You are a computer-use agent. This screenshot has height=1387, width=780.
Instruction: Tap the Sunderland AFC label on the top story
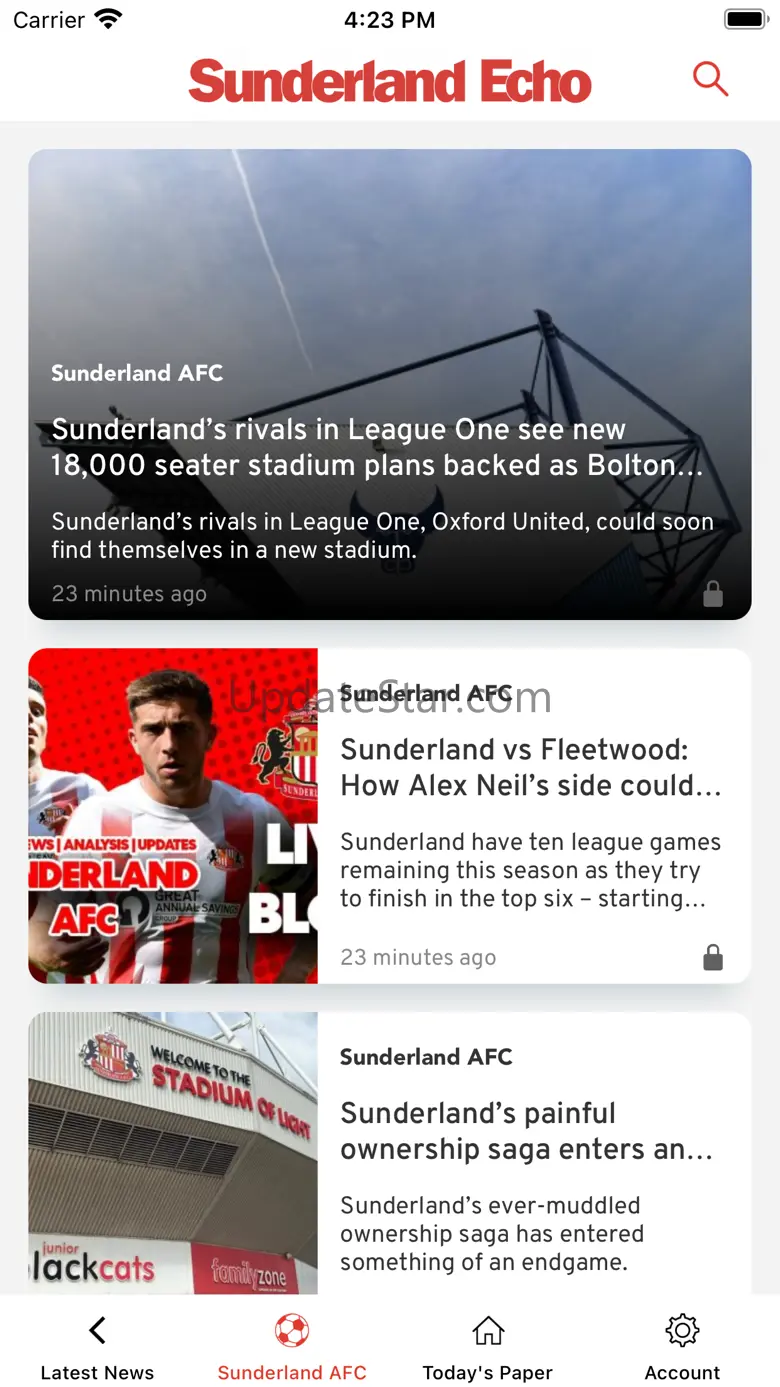[x=137, y=373]
